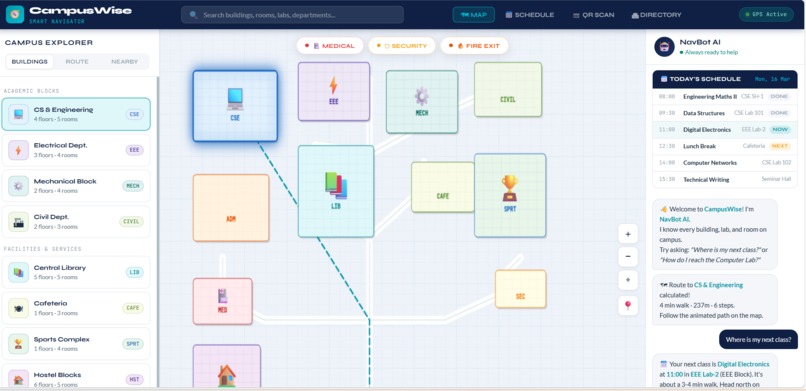806x391 pixels.
Task: Click the SEC building on map
Action: pos(520,289)
